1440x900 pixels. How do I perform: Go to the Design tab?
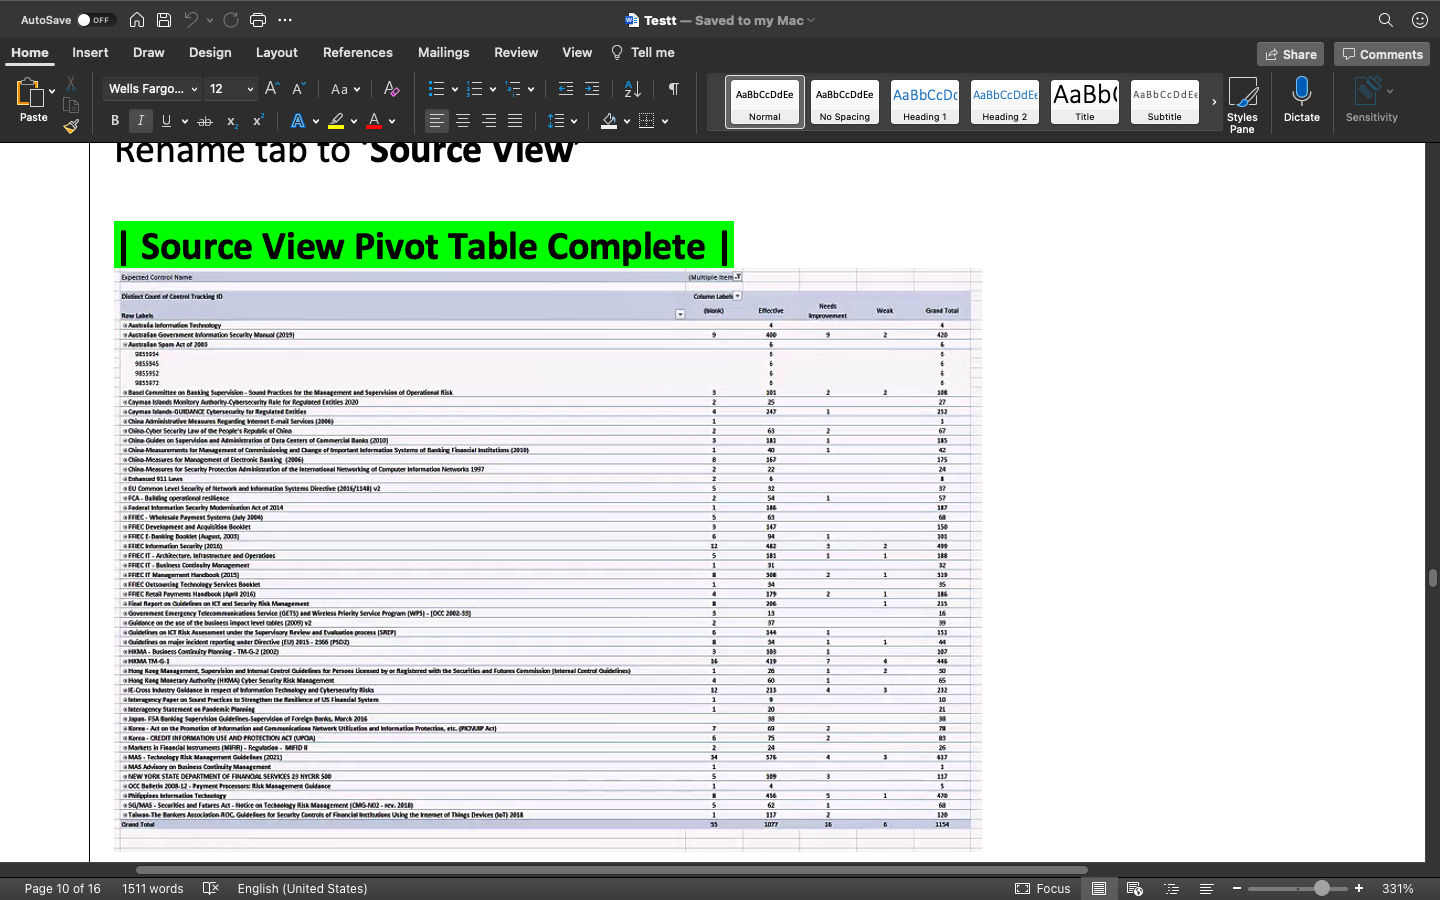(210, 53)
